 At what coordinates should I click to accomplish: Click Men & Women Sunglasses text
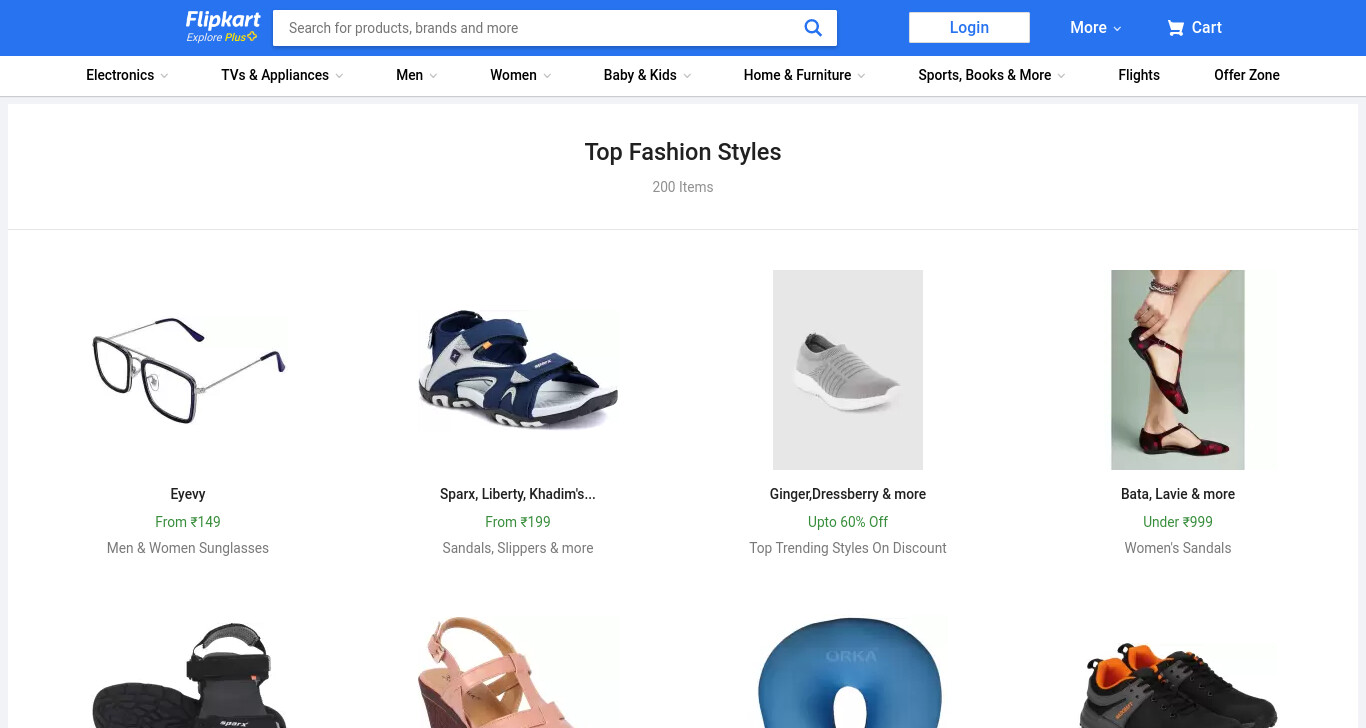click(188, 548)
